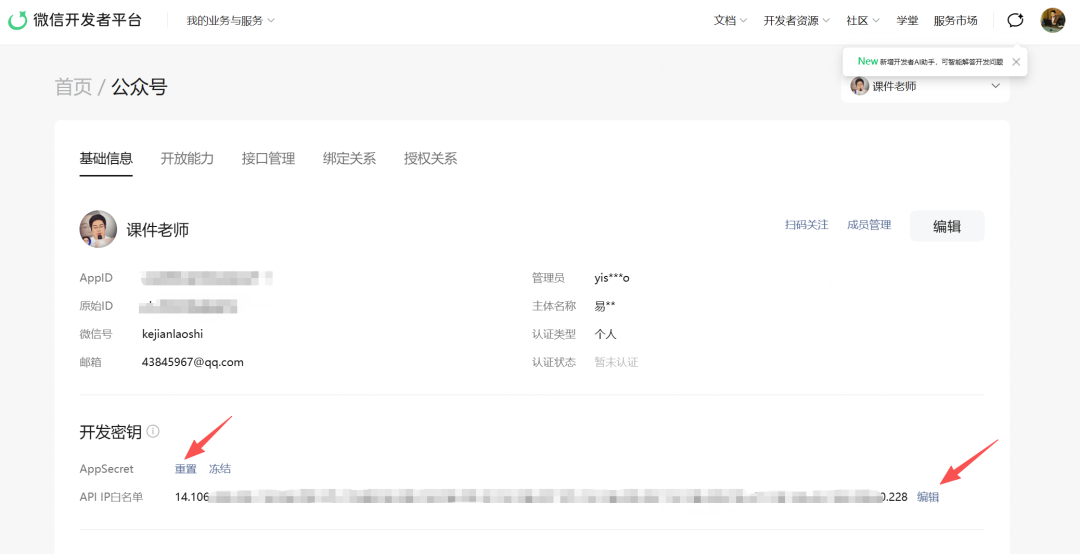Switch to the 绑定关系 tab
Image resolution: width=1080 pixels, height=554 pixels.
(x=349, y=158)
